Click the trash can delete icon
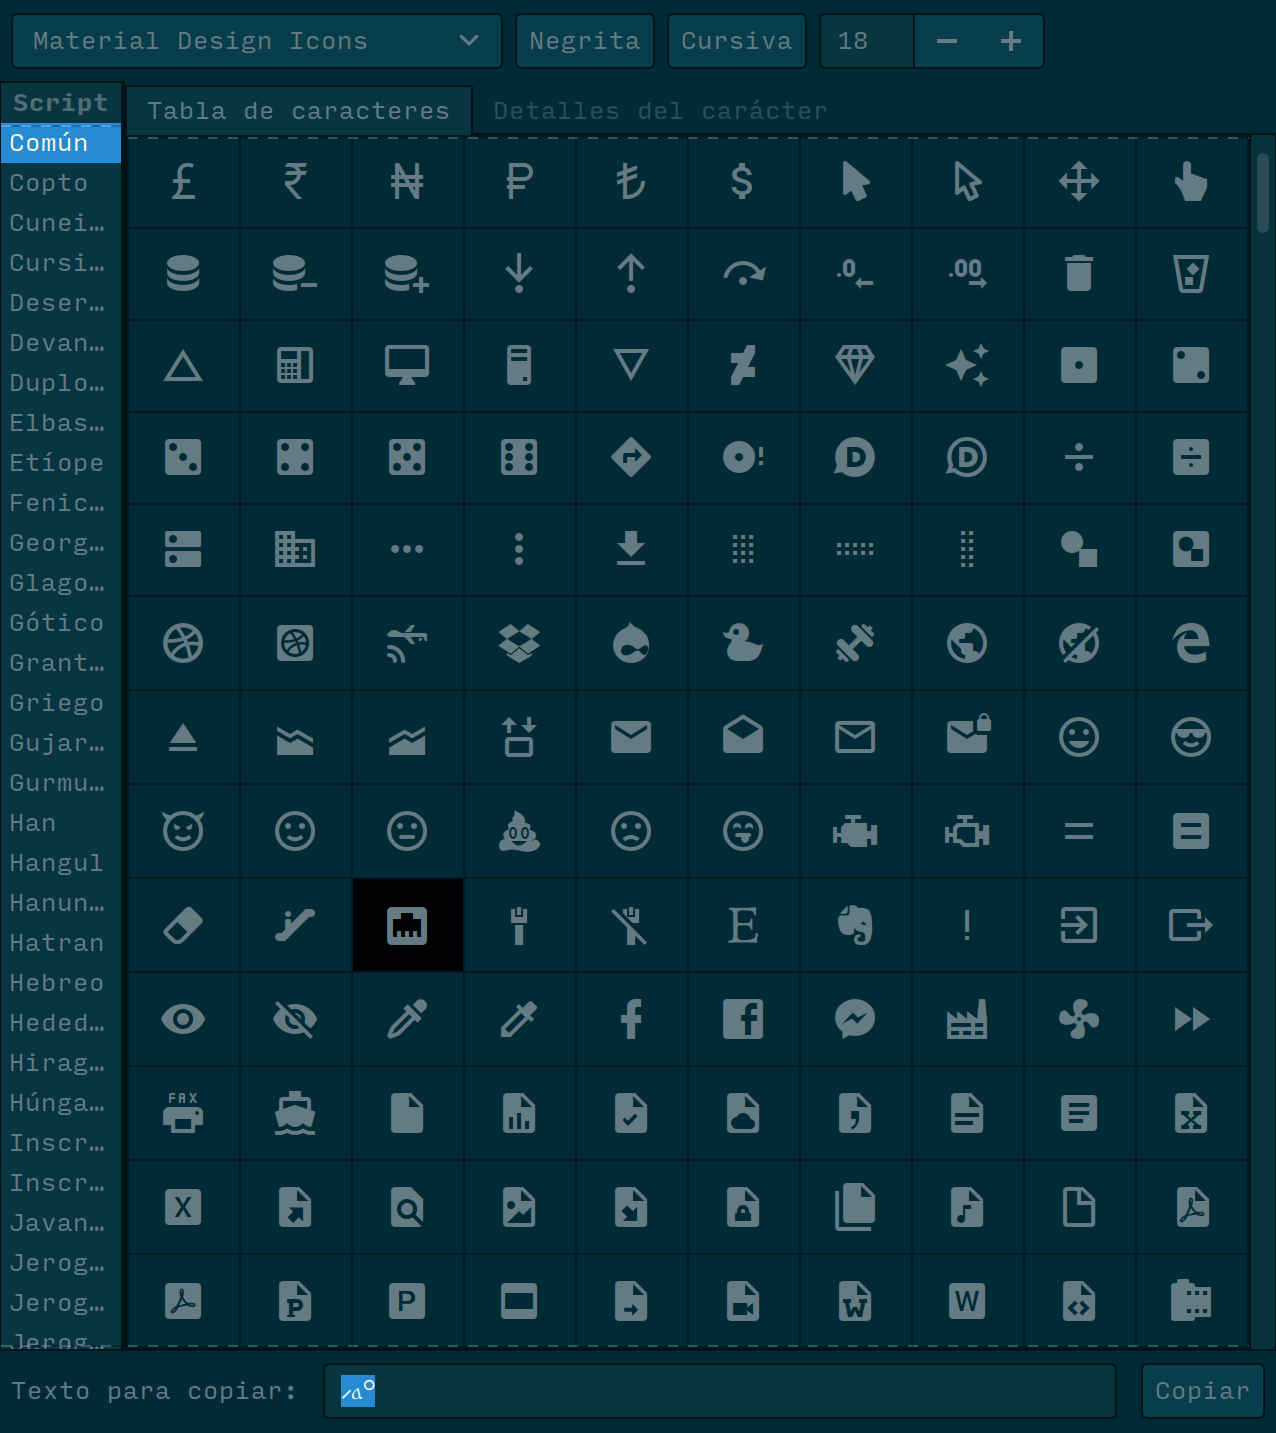 [x=1080, y=274]
